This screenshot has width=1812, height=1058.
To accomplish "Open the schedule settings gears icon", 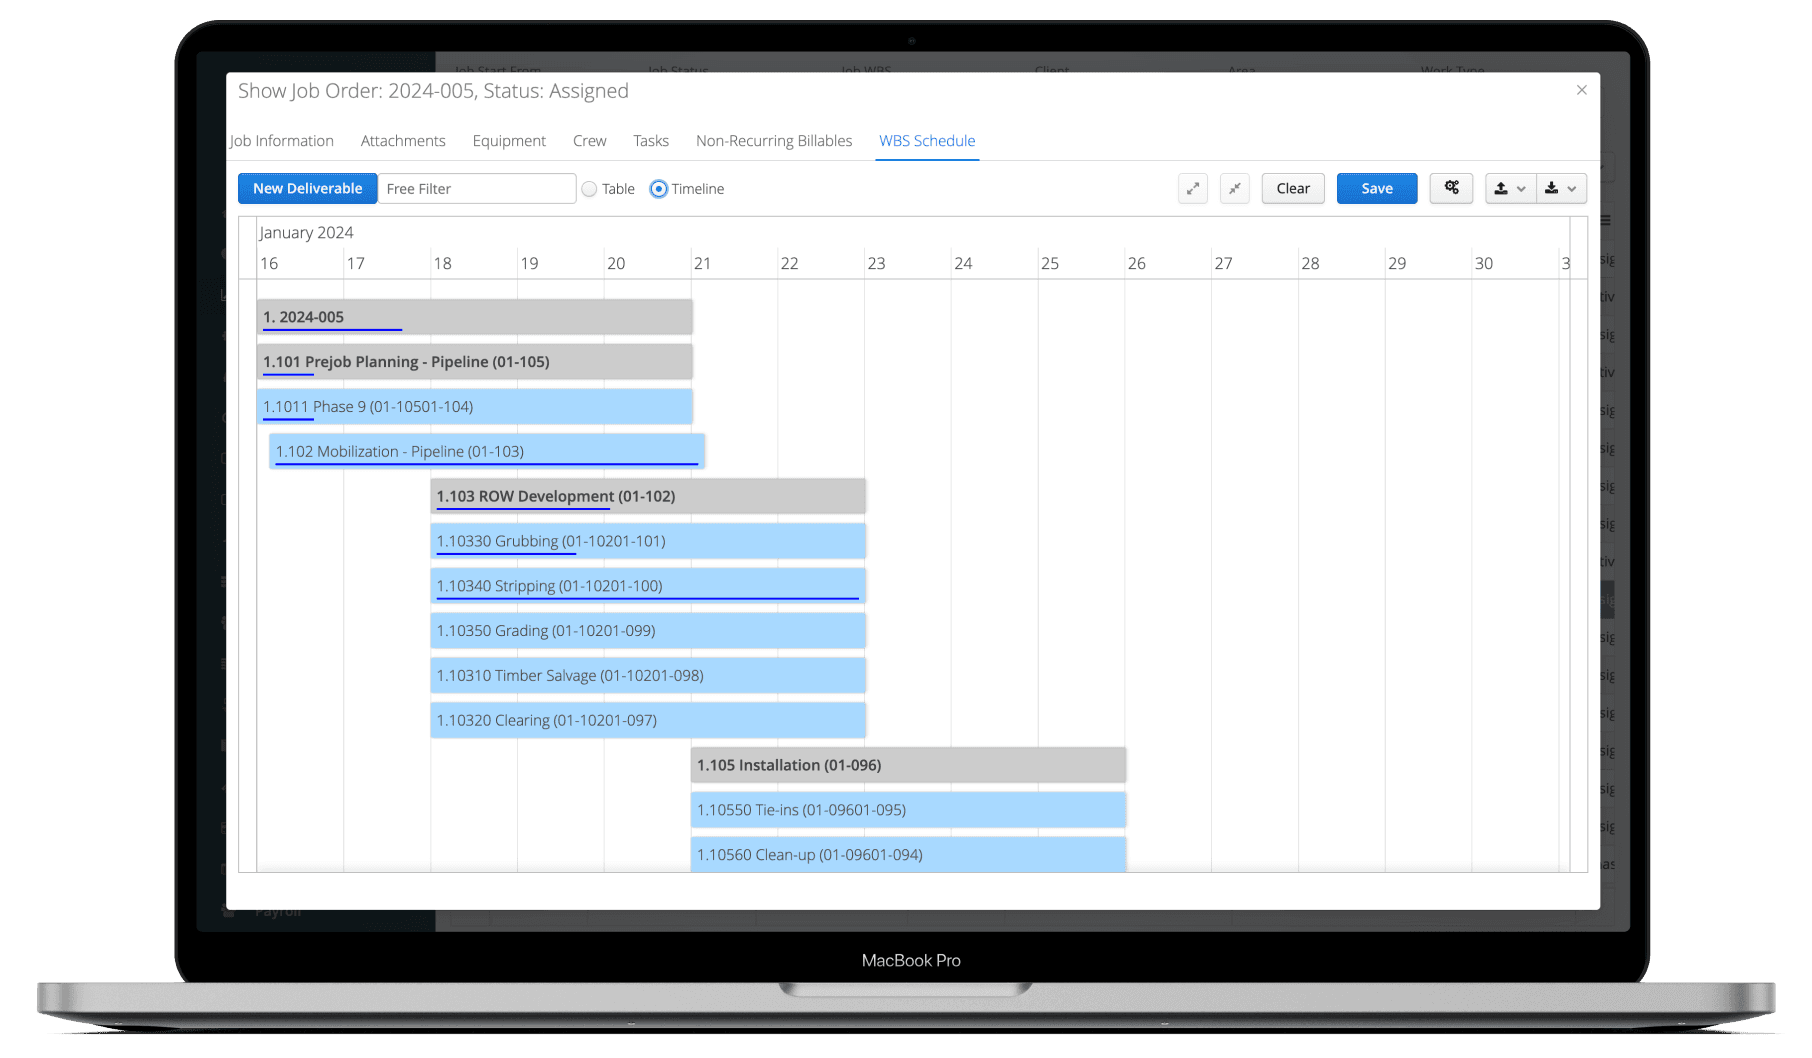I will (x=1451, y=188).
